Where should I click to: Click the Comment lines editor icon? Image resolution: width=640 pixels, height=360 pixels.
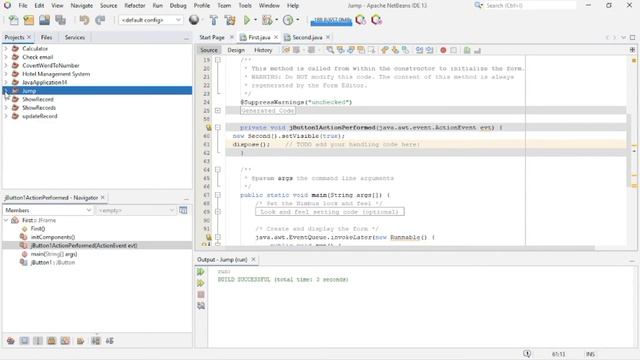(467, 50)
